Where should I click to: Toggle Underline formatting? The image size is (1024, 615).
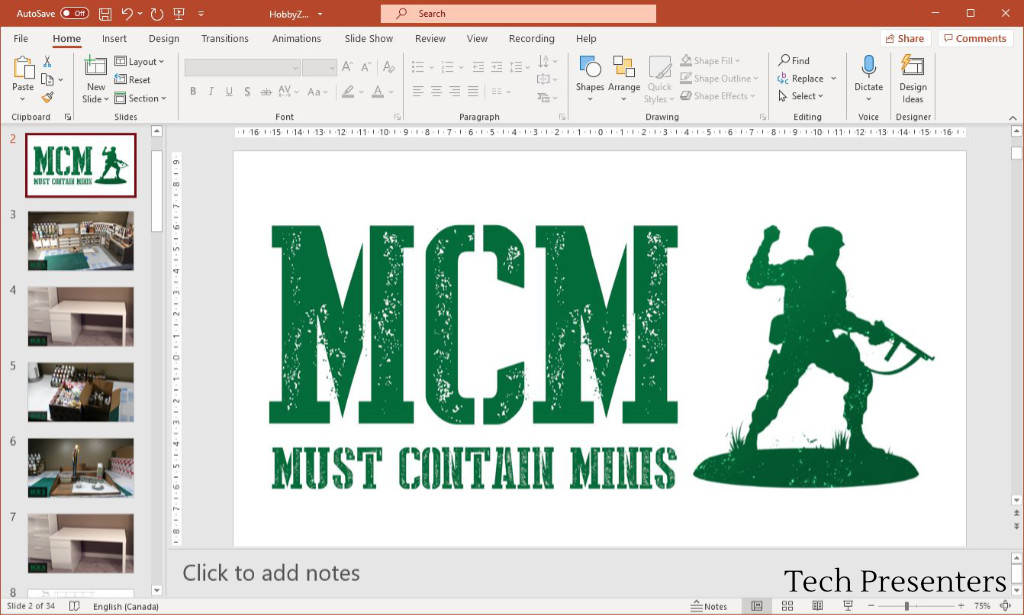tap(229, 91)
